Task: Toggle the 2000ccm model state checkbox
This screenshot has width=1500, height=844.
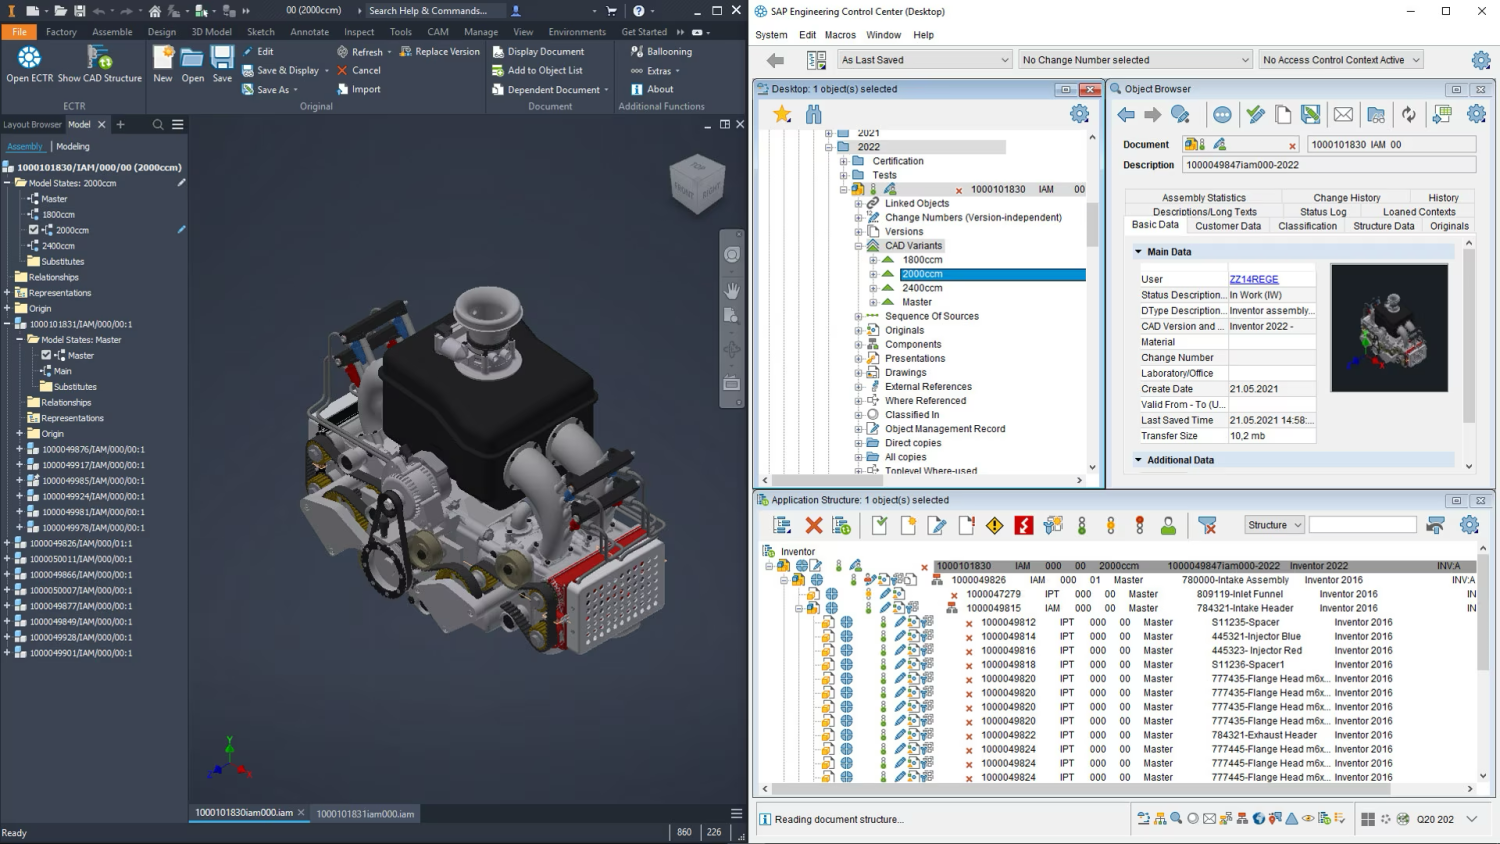Action: point(34,230)
